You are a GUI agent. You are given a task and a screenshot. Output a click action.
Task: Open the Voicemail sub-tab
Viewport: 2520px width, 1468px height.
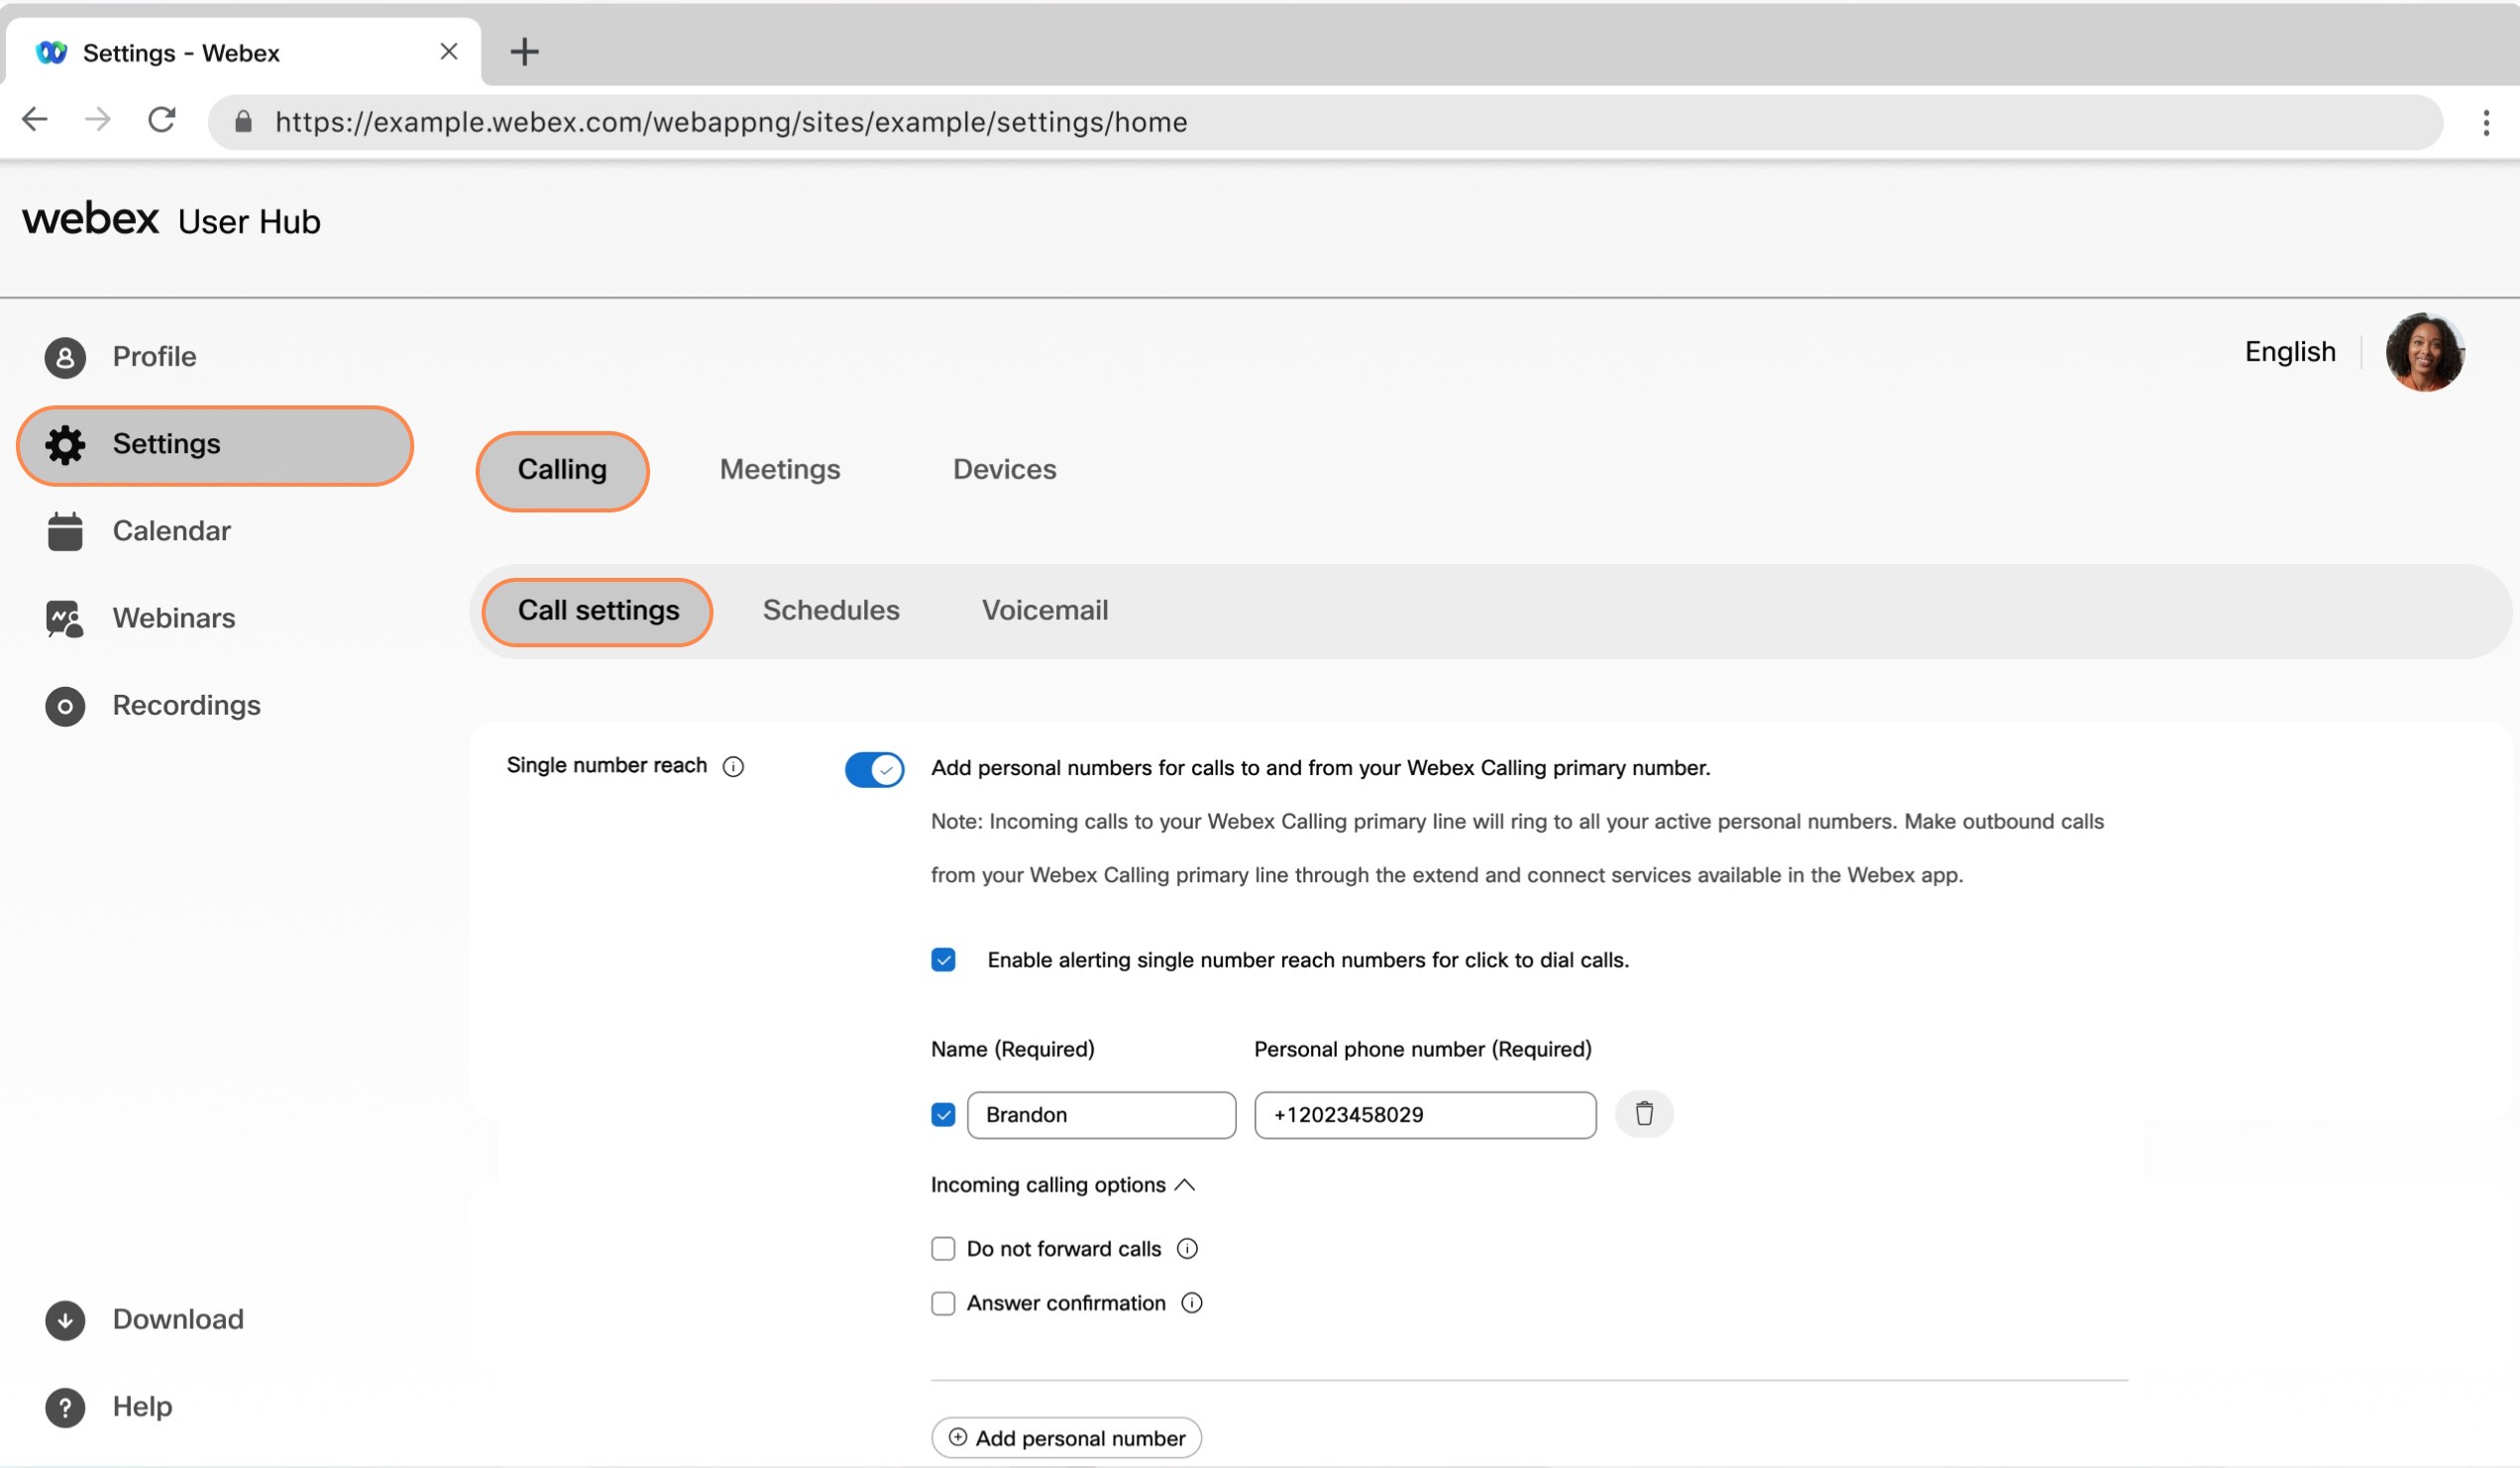1045,611
